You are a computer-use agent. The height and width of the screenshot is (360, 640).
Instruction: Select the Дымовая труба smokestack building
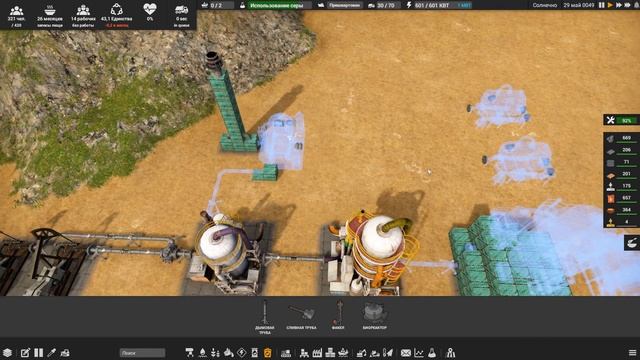[x=264, y=318]
